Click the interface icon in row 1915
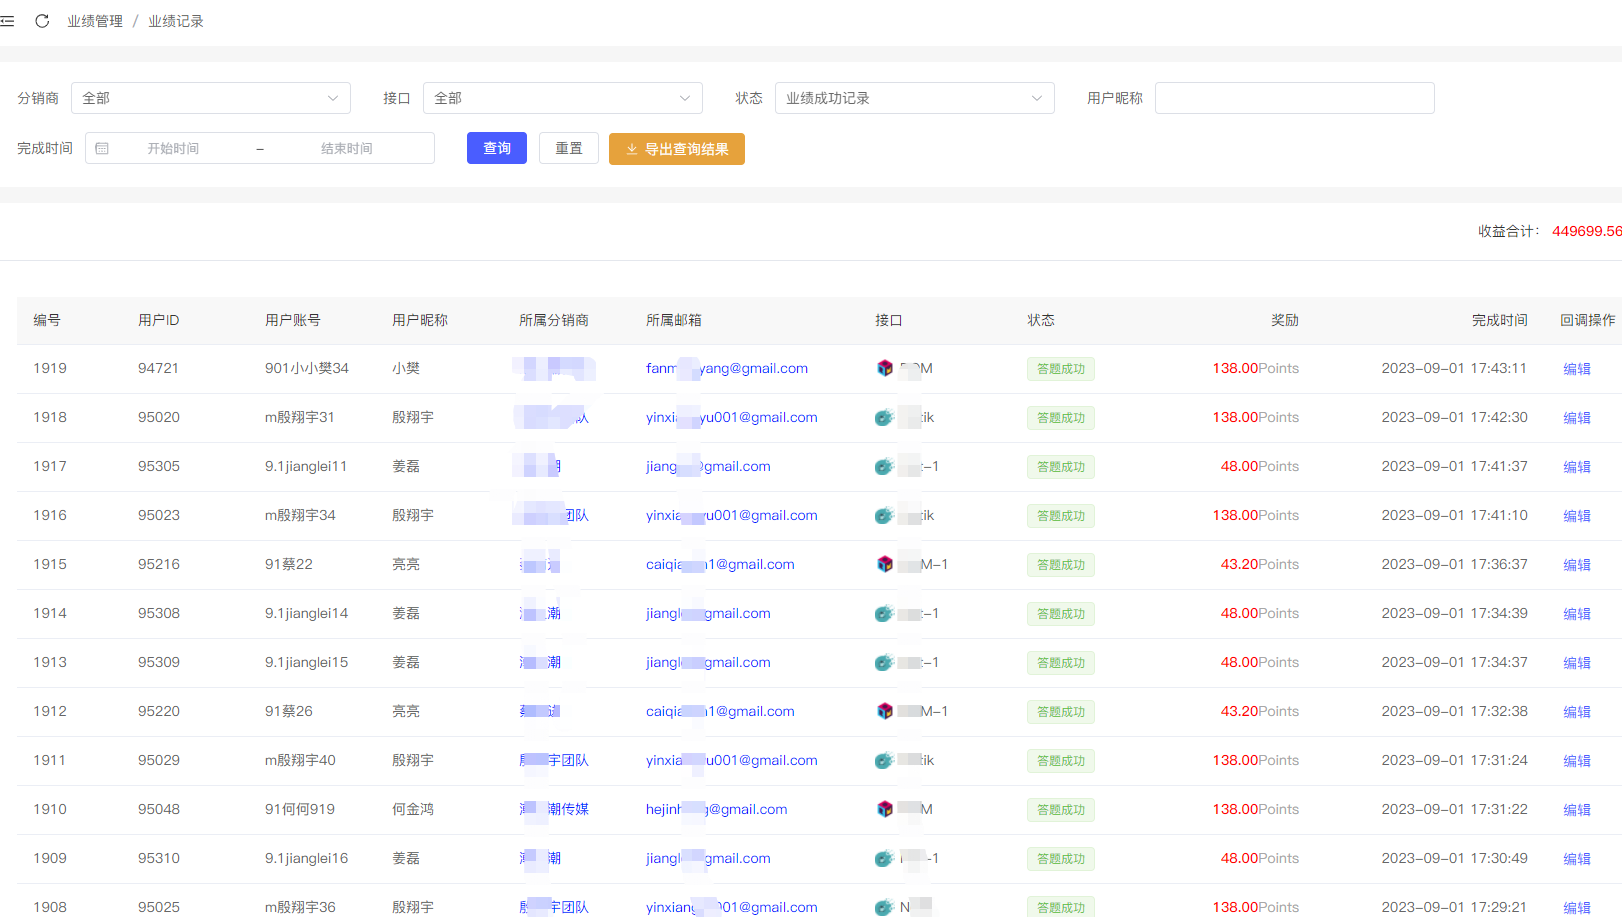Image resolution: width=1622 pixels, height=917 pixels. click(884, 564)
